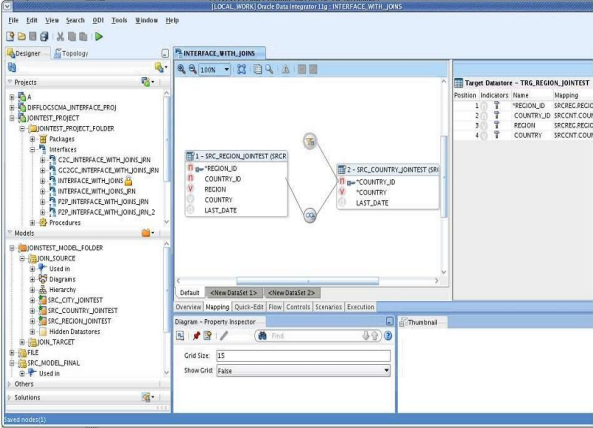
Task: Select the New DataSet 1 tab
Action: pos(233,293)
